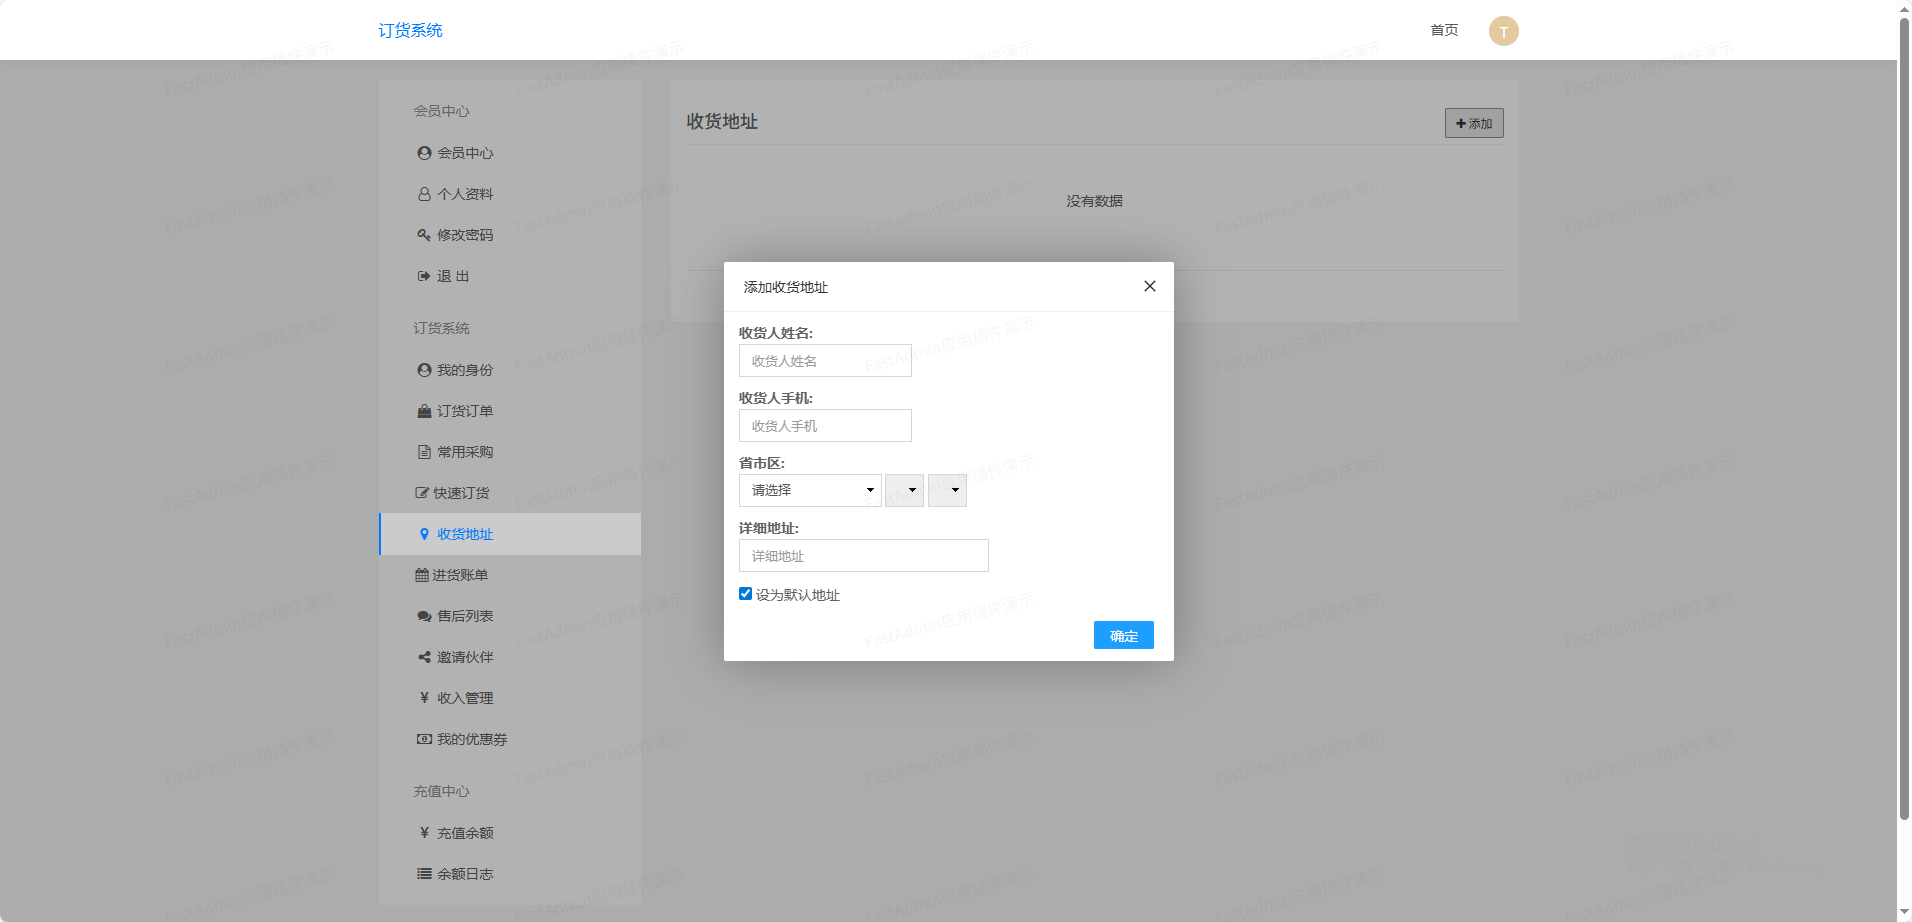This screenshot has height=922, width=1912.
Task: Click the 邀请伙伴 share icon
Action: [x=424, y=657]
